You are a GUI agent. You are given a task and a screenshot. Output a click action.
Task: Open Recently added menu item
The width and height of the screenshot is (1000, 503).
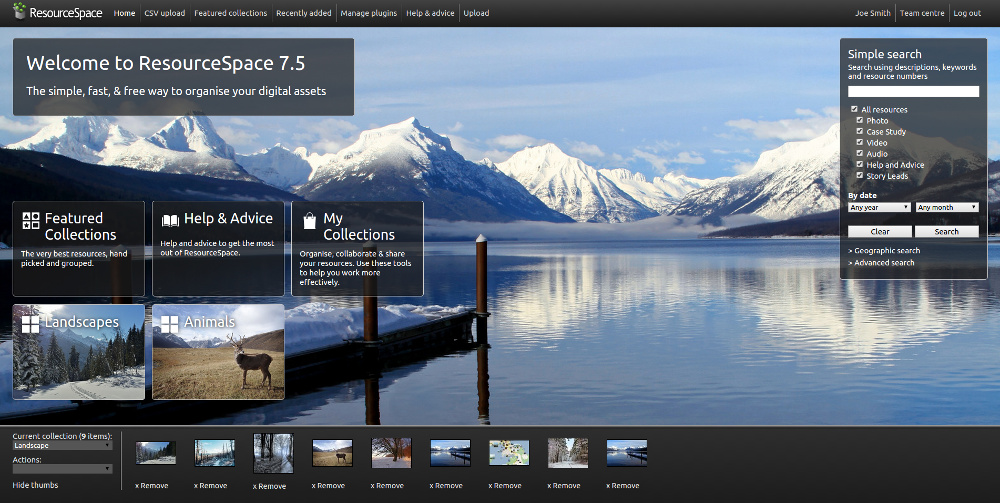(x=304, y=13)
